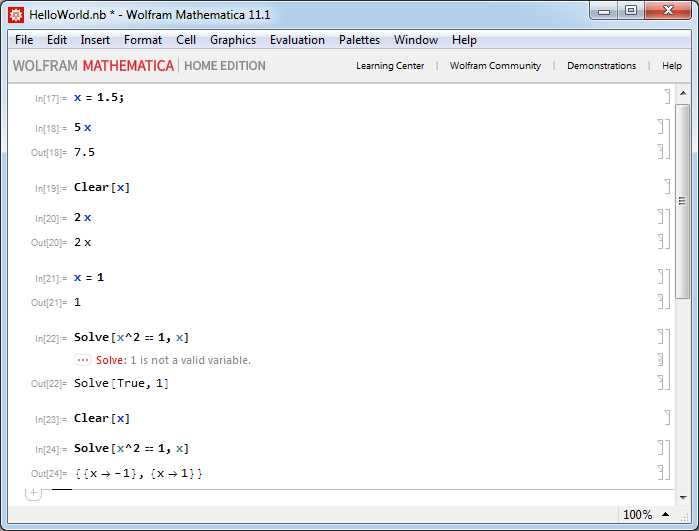Click the window resize grip icon
699x531 pixels.
[684, 517]
